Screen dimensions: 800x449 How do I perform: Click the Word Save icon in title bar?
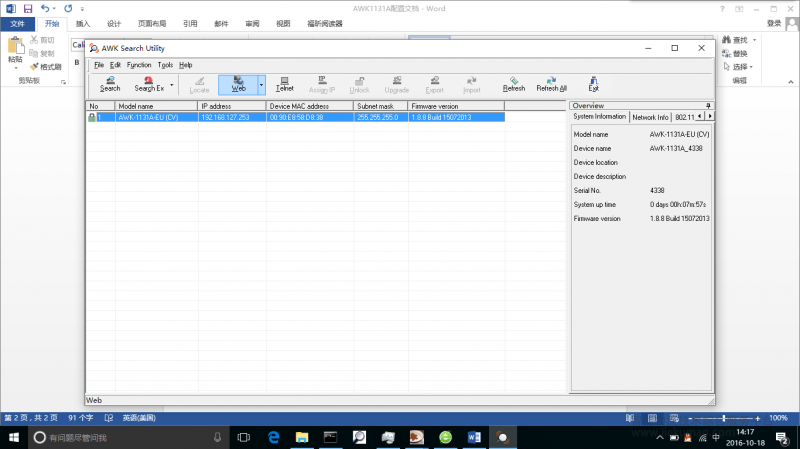(x=28, y=9)
